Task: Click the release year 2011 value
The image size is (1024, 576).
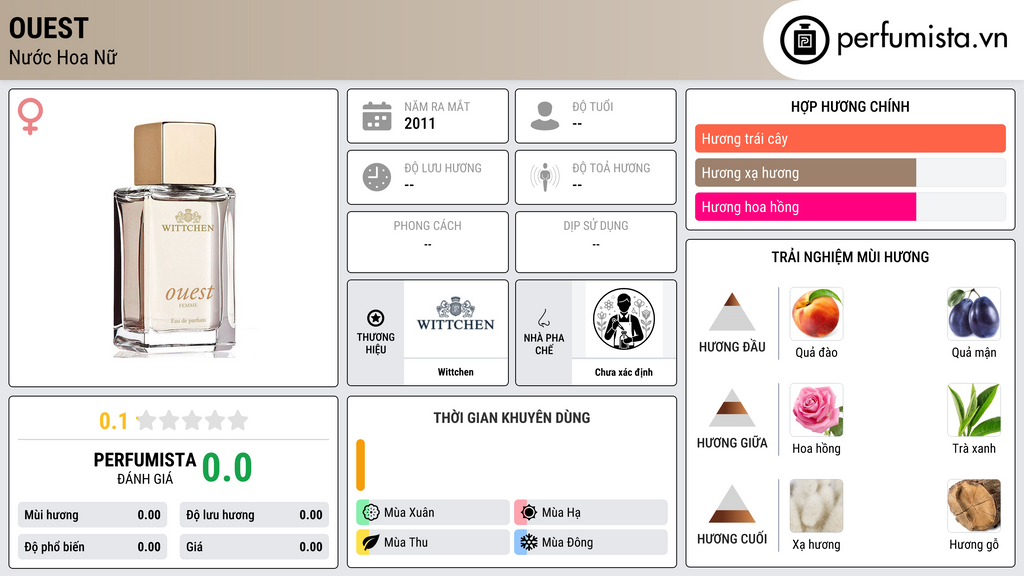Action: (x=419, y=123)
